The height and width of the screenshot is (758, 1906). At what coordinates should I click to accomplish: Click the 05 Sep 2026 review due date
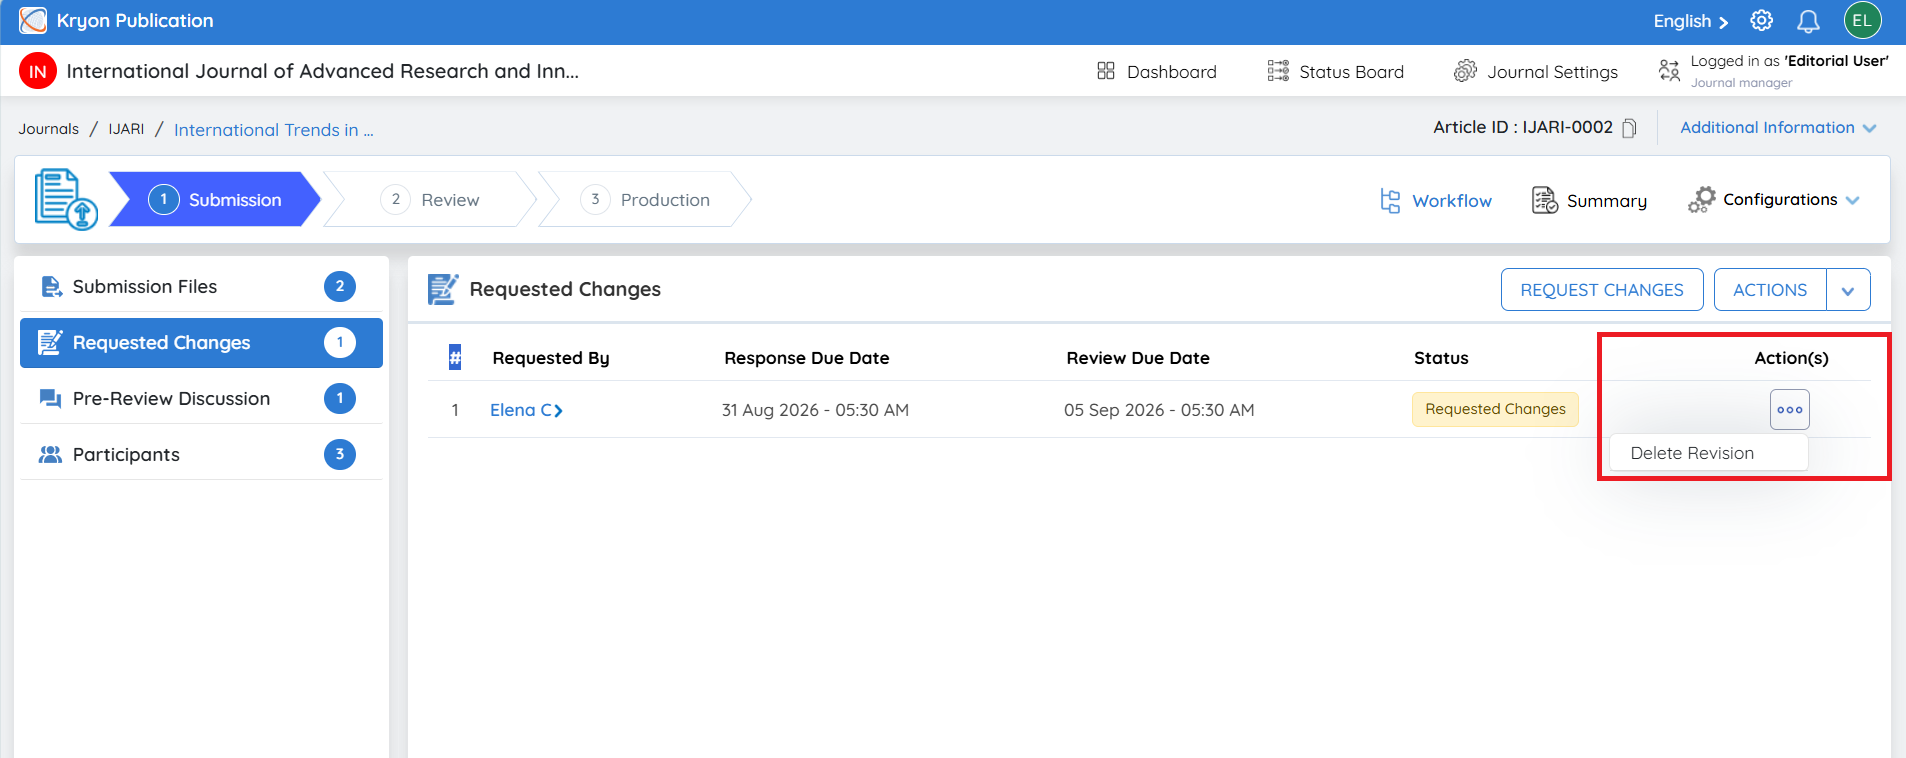[1159, 410]
